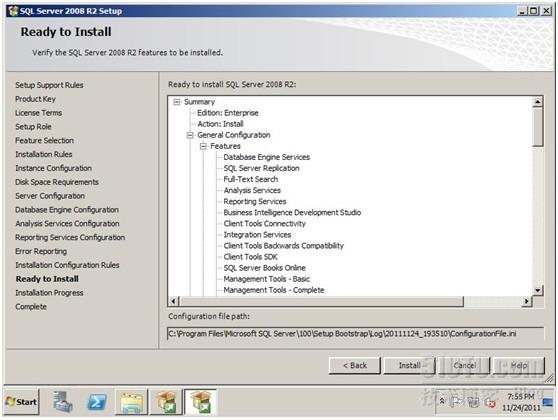The height and width of the screenshot is (420, 558).
Task: Click the summary list scroll up arrow
Action: point(538,102)
